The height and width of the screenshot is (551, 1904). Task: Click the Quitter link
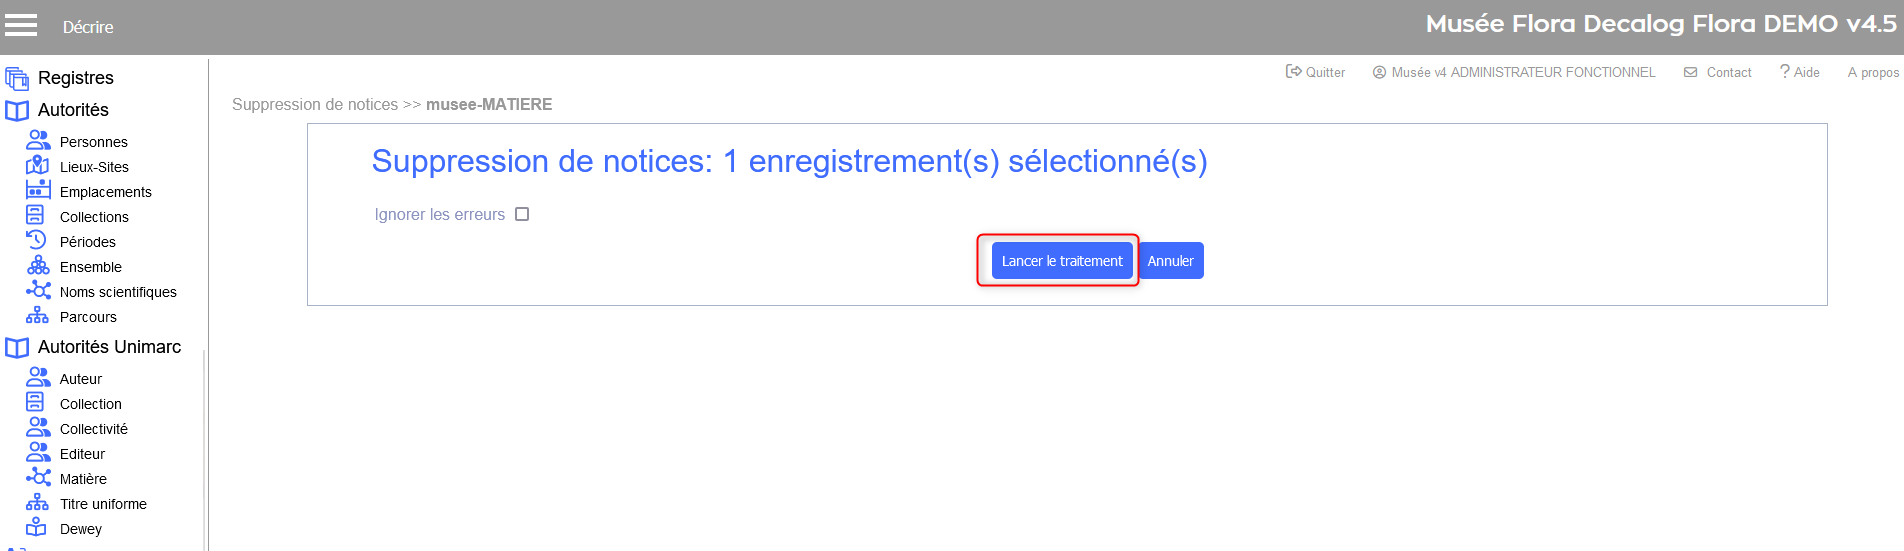(1316, 72)
